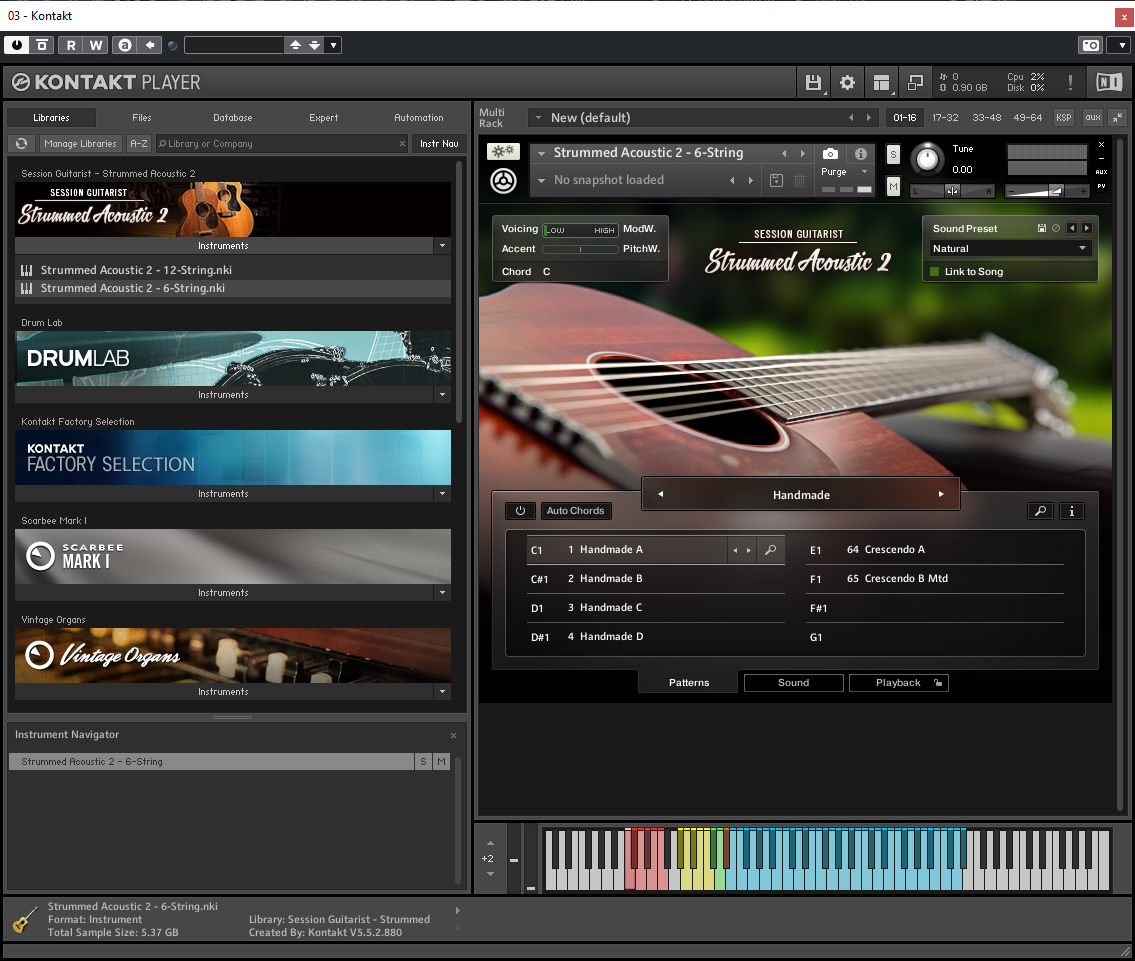
Task: Click the refresh libraries icon
Action: pos(22,143)
